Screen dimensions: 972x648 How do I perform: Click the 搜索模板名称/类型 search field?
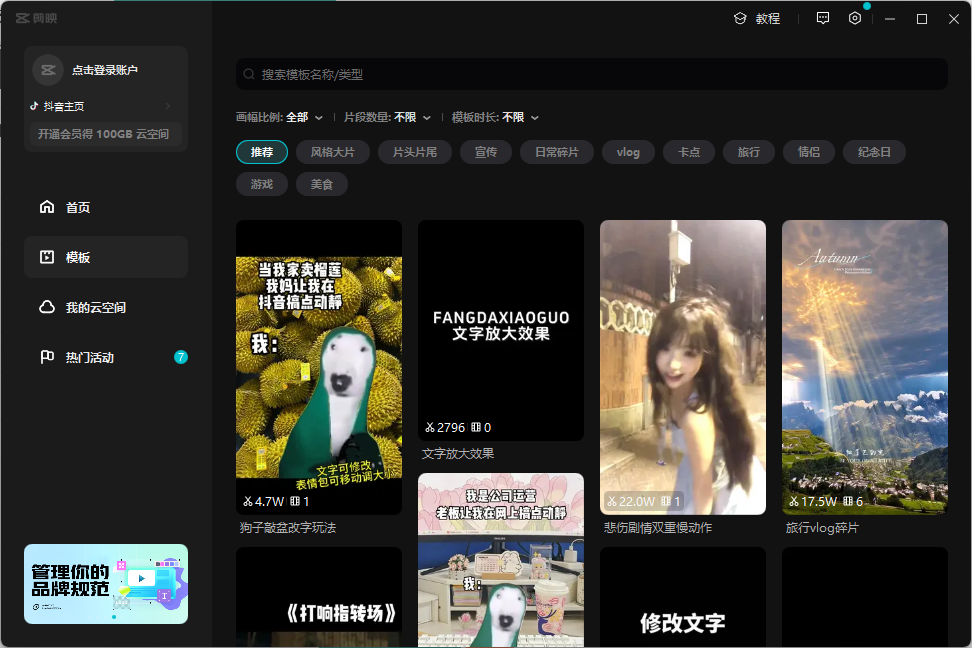coord(592,74)
